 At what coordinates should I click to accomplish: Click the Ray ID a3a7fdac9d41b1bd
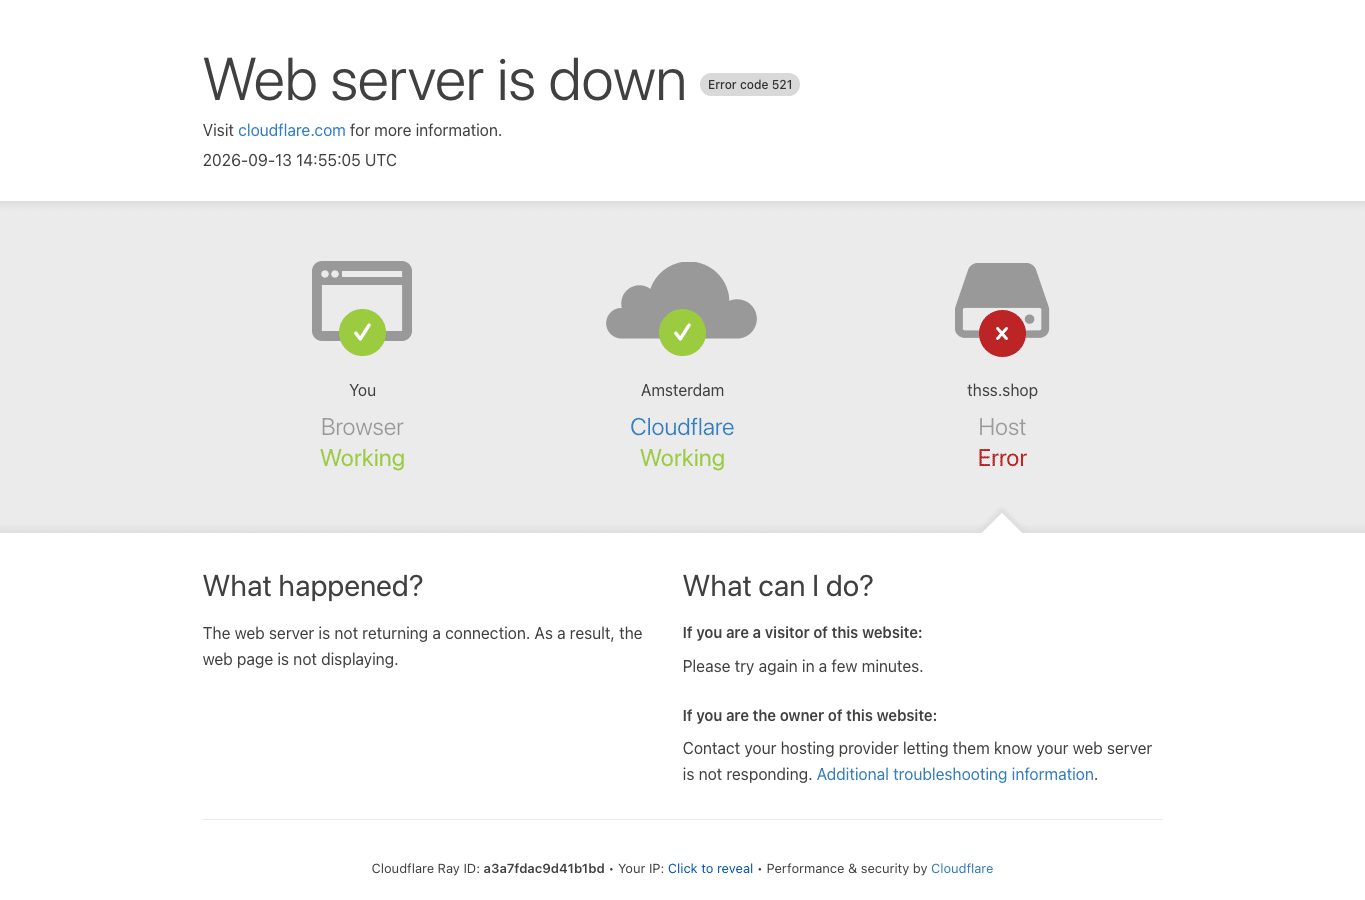(544, 868)
